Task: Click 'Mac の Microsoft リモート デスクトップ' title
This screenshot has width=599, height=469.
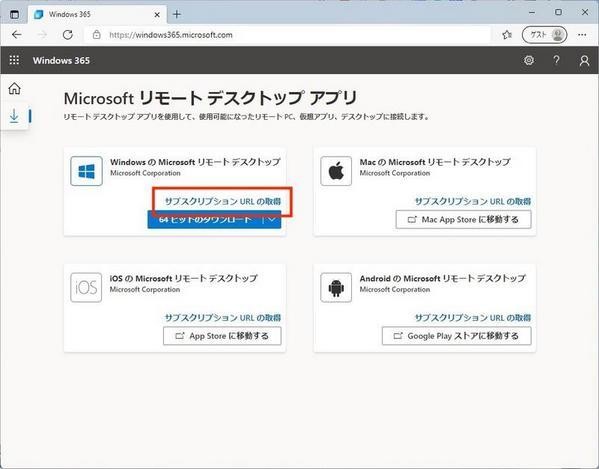Action: click(435, 162)
